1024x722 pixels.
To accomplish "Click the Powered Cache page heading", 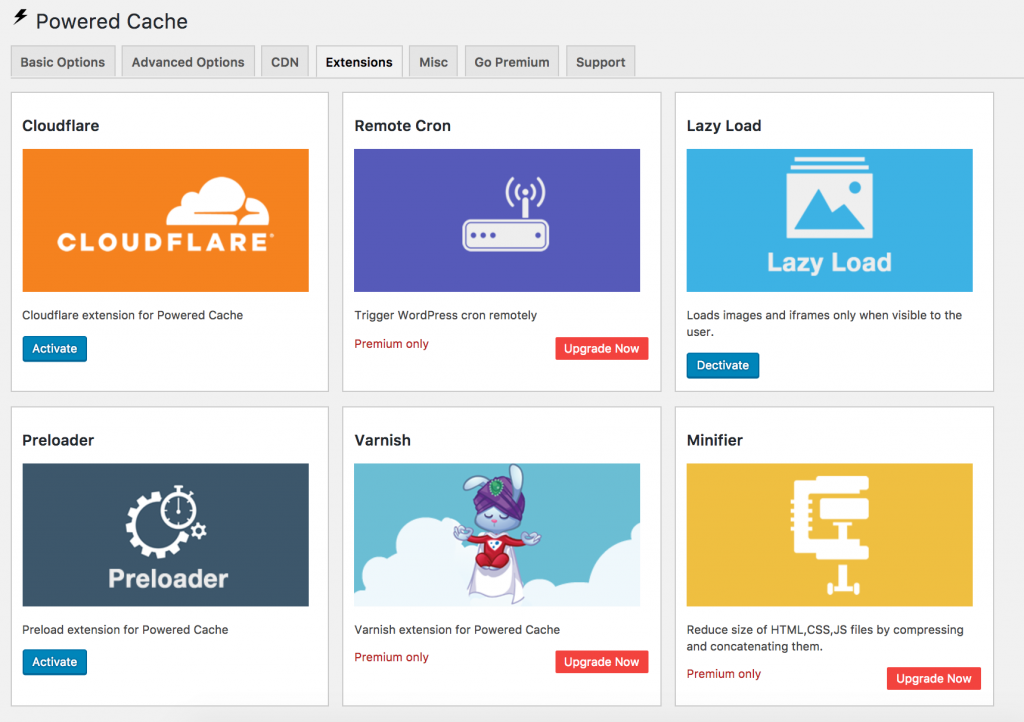I will coord(112,22).
